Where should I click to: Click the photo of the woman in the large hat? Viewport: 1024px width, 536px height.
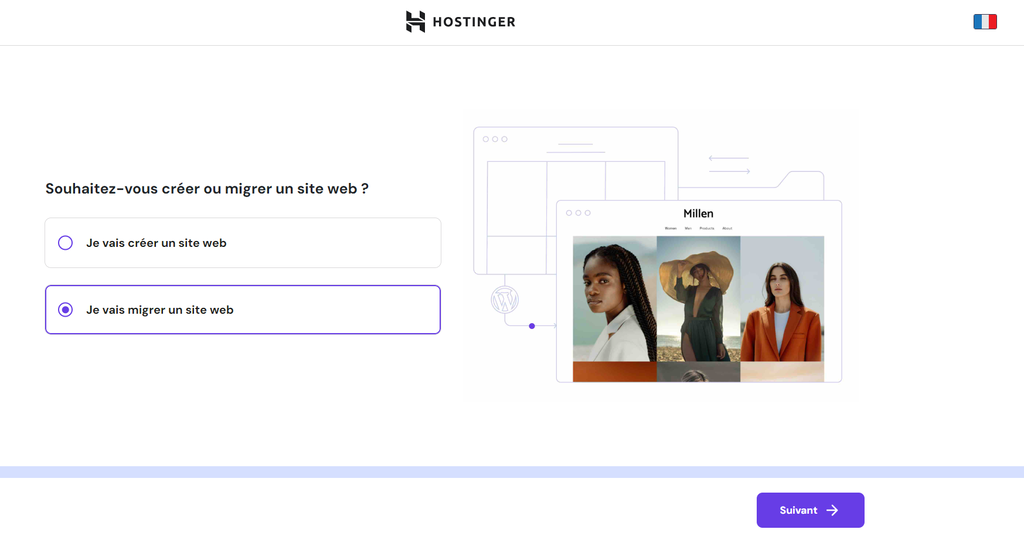(699, 299)
